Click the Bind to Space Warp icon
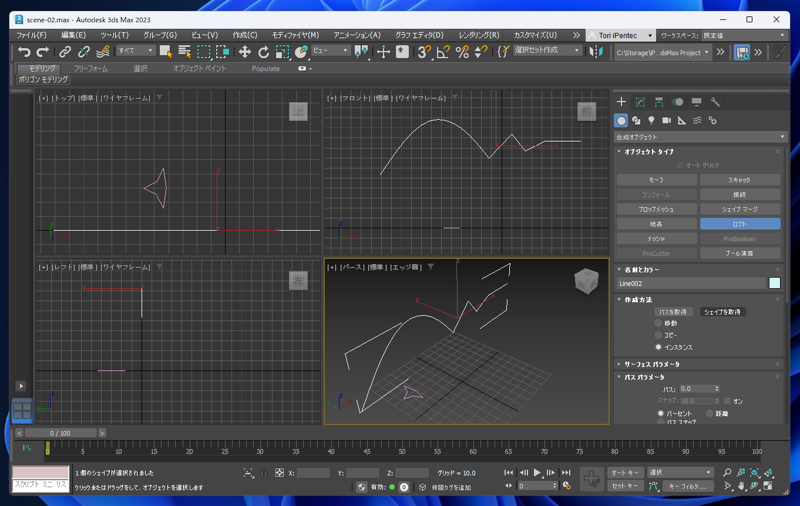The height and width of the screenshot is (506, 800). click(103, 52)
